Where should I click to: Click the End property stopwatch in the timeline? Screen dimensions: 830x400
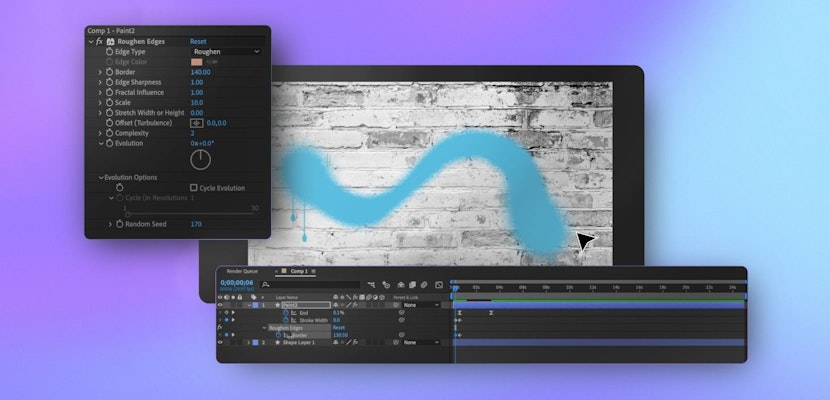(285, 312)
